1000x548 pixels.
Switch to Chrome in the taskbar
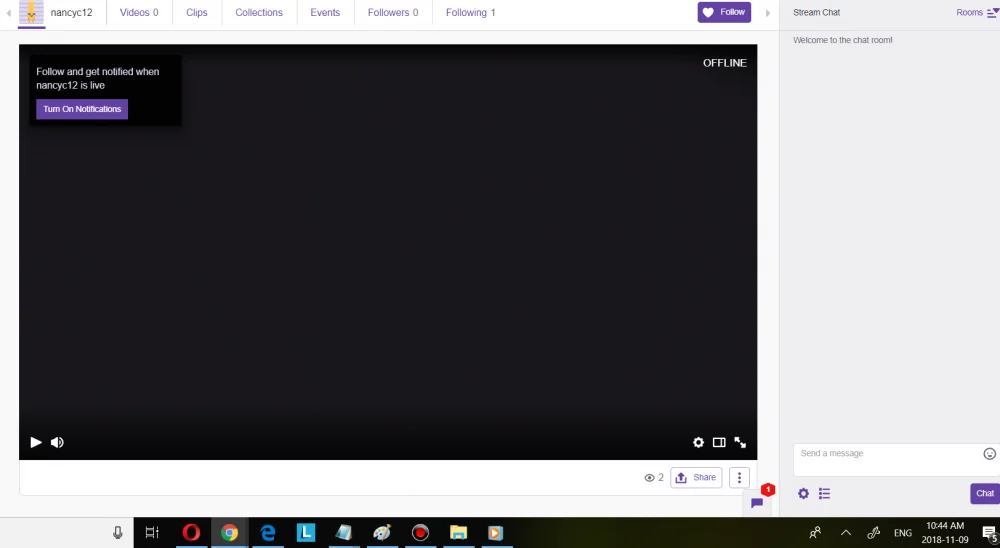pos(230,533)
